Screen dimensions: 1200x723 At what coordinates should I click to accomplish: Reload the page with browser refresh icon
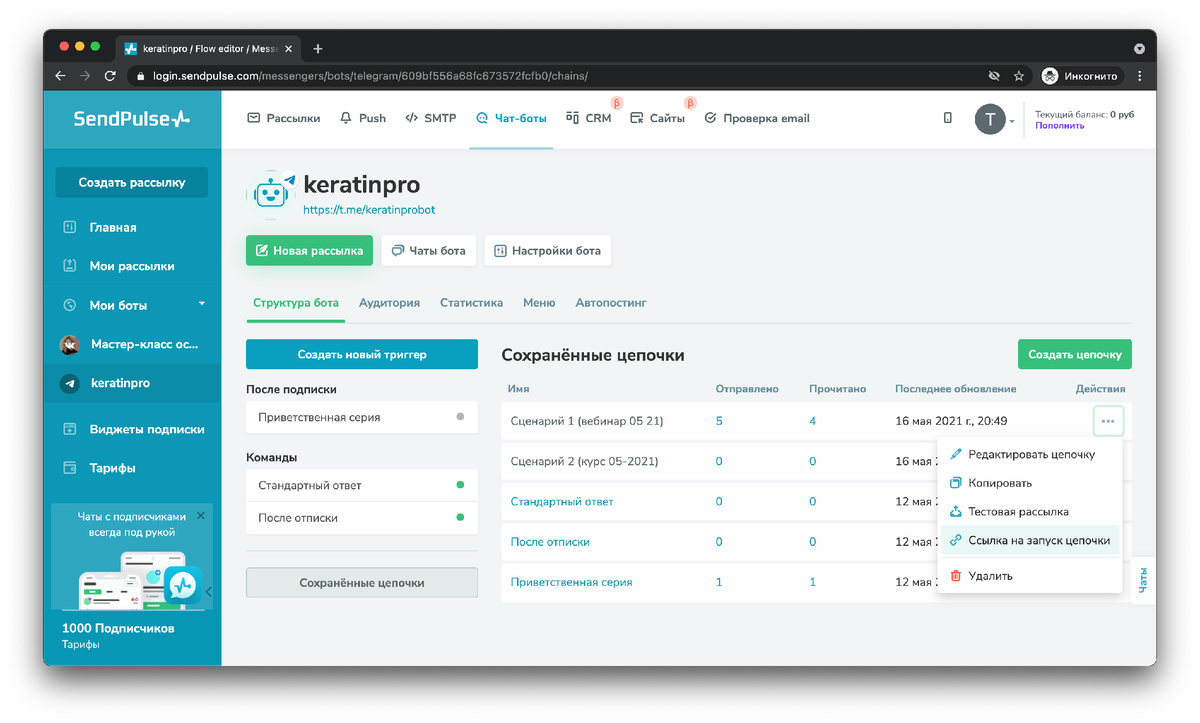click(110, 76)
